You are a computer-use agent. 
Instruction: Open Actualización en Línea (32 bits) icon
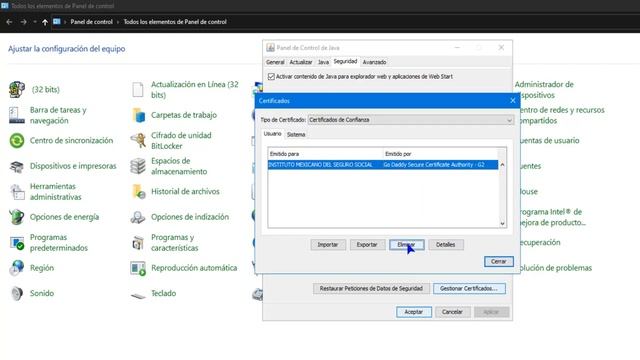tap(138, 89)
